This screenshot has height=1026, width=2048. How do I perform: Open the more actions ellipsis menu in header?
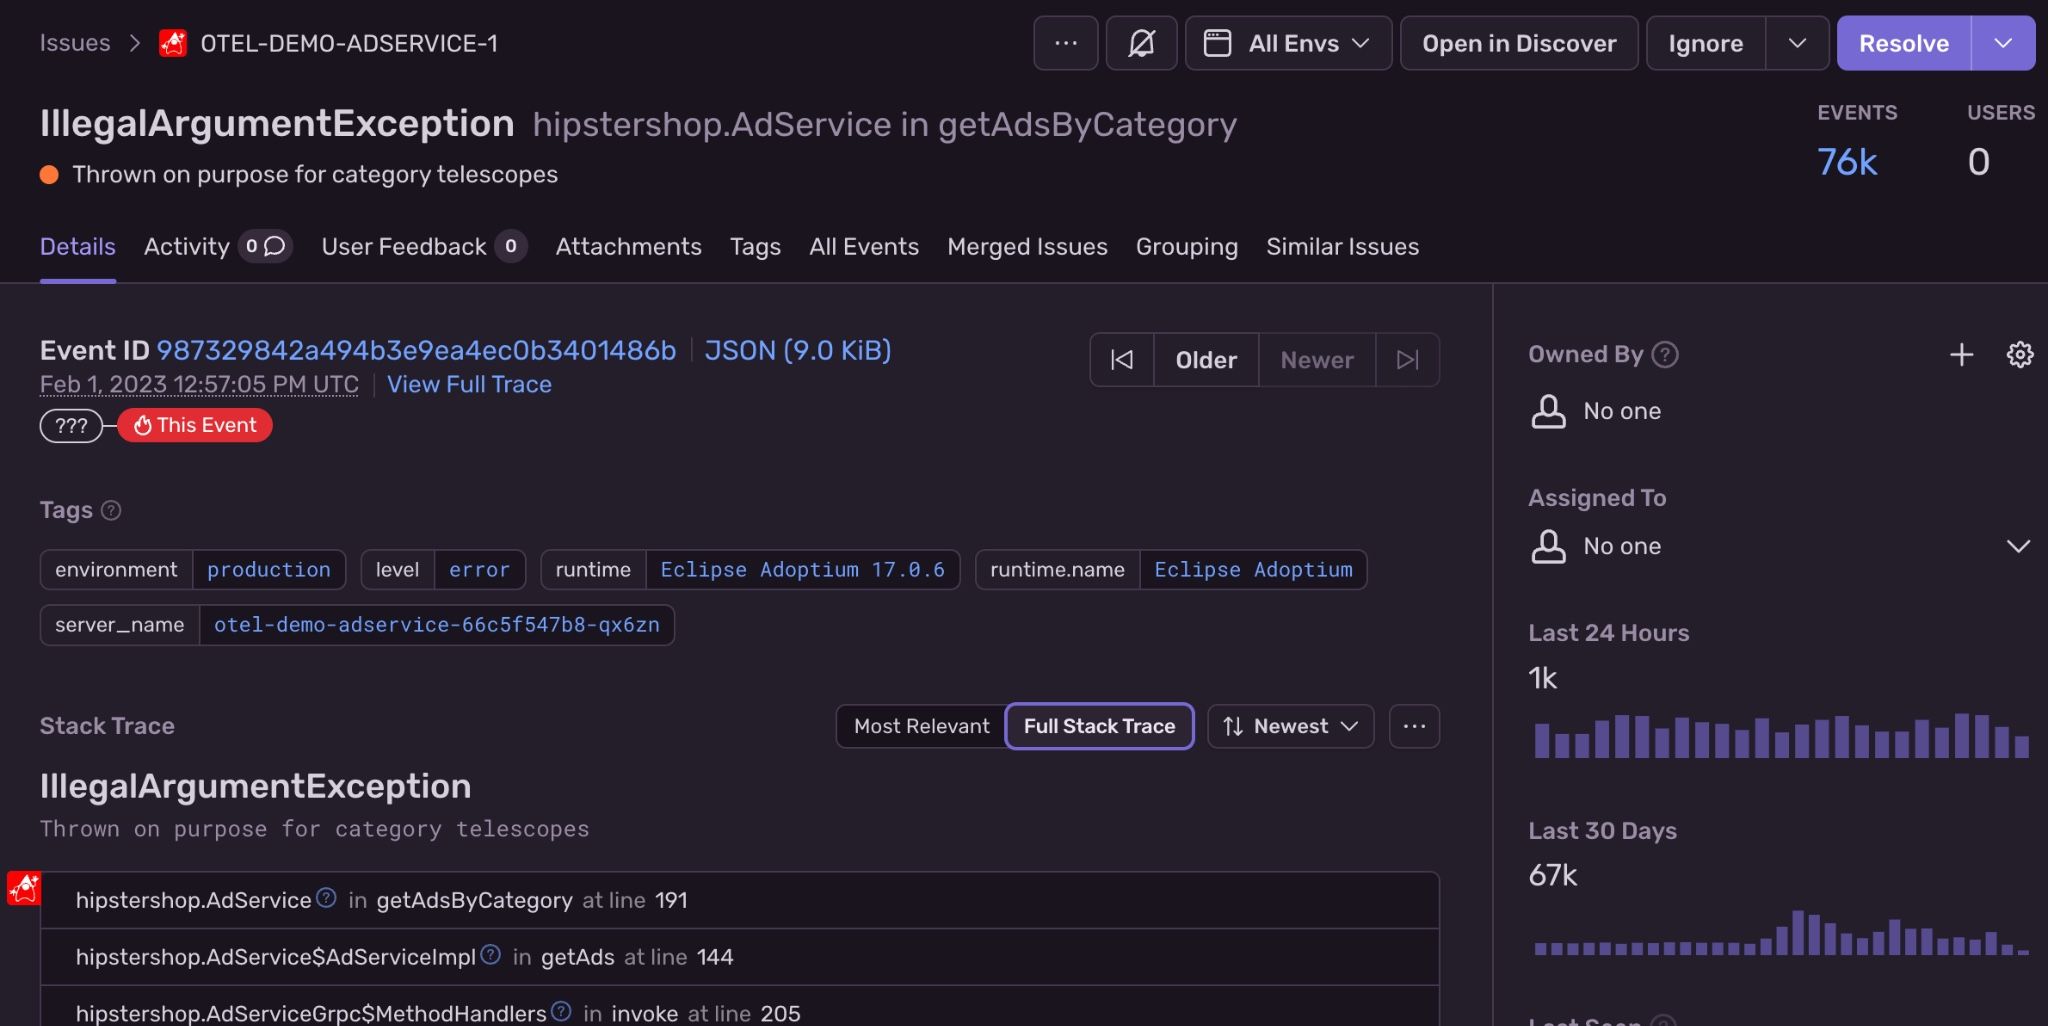coord(1066,43)
